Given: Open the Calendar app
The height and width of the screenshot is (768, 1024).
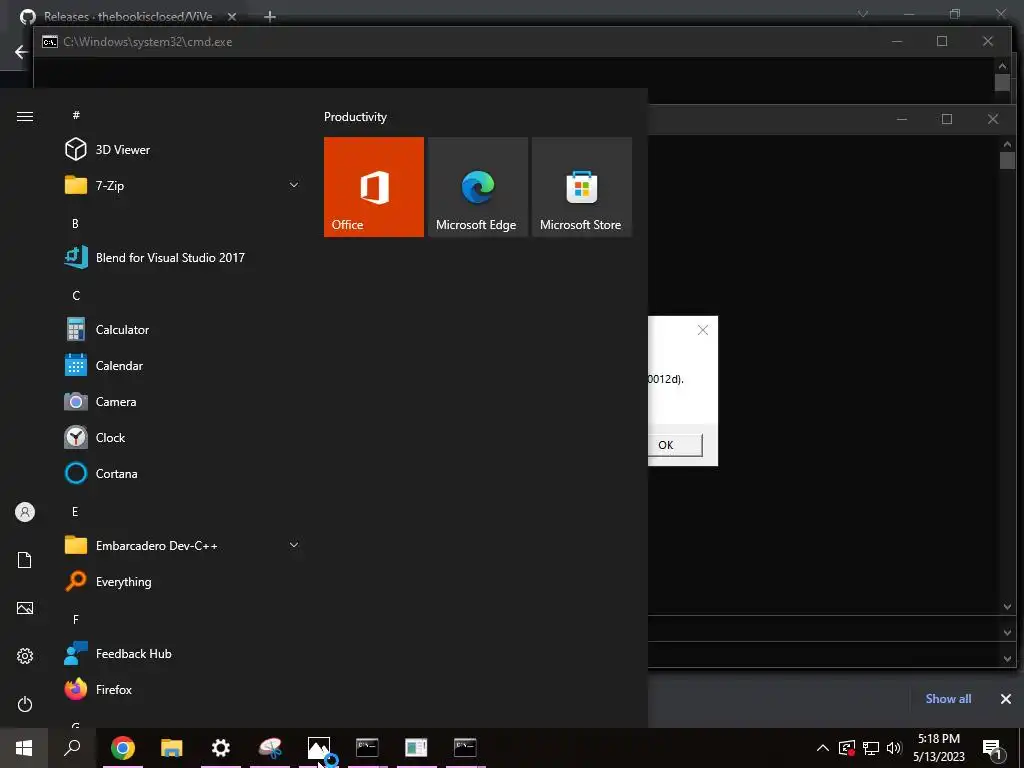Looking at the screenshot, I should [183, 366].
